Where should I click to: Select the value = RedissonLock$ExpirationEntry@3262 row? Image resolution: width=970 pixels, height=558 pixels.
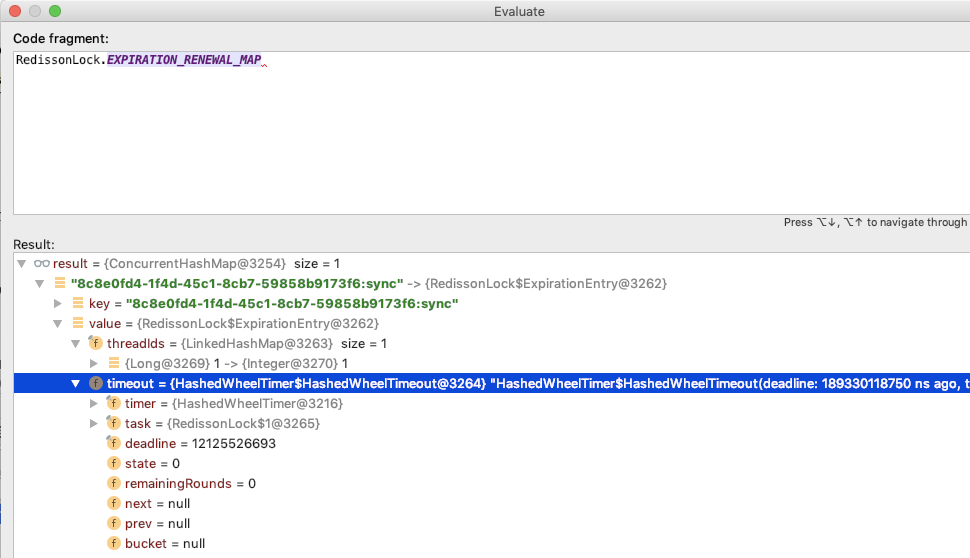point(492,324)
